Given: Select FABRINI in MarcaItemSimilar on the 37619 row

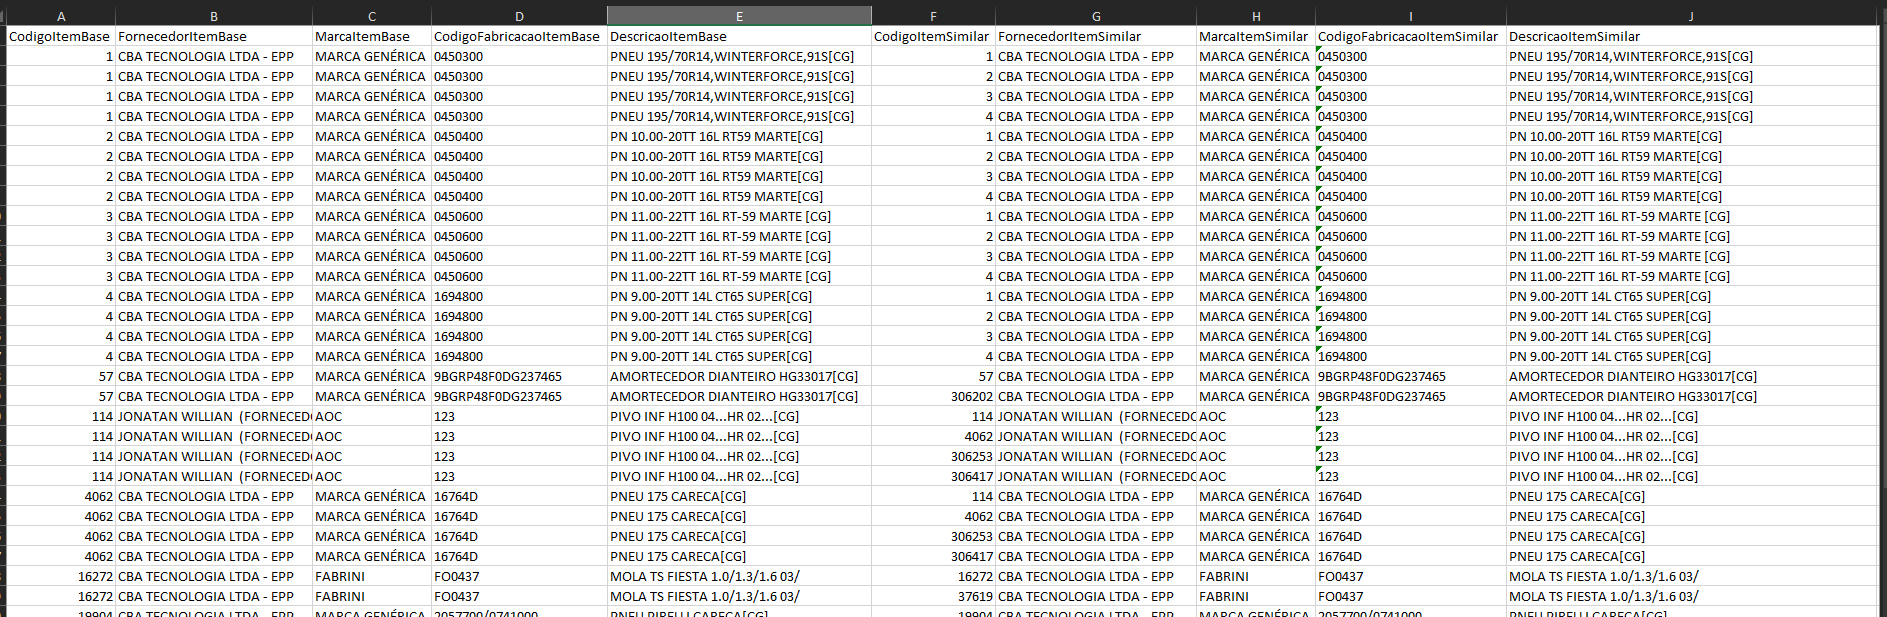Looking at the screenshot, I should (x=1256, y=596).
